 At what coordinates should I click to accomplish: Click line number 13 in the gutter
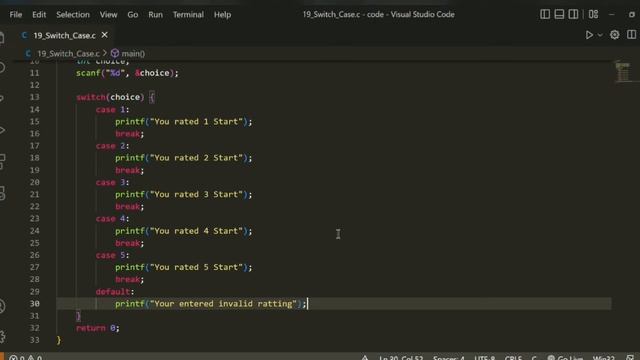coord(35,97)
